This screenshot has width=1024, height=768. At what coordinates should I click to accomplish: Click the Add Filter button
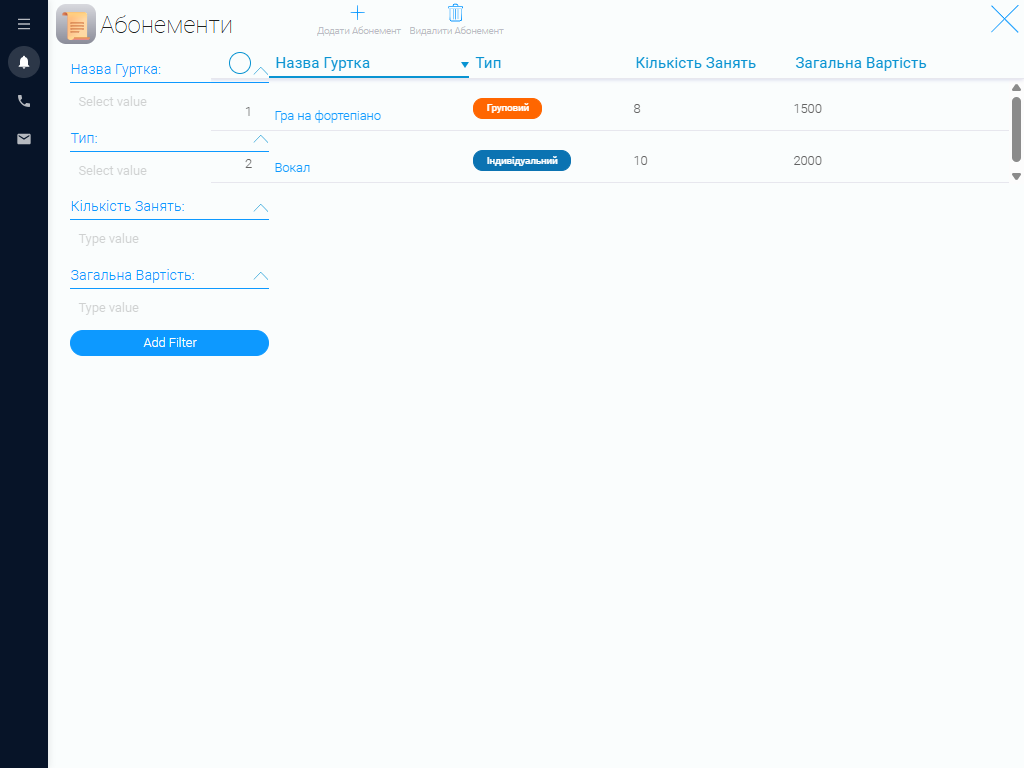tap(169, 343)
